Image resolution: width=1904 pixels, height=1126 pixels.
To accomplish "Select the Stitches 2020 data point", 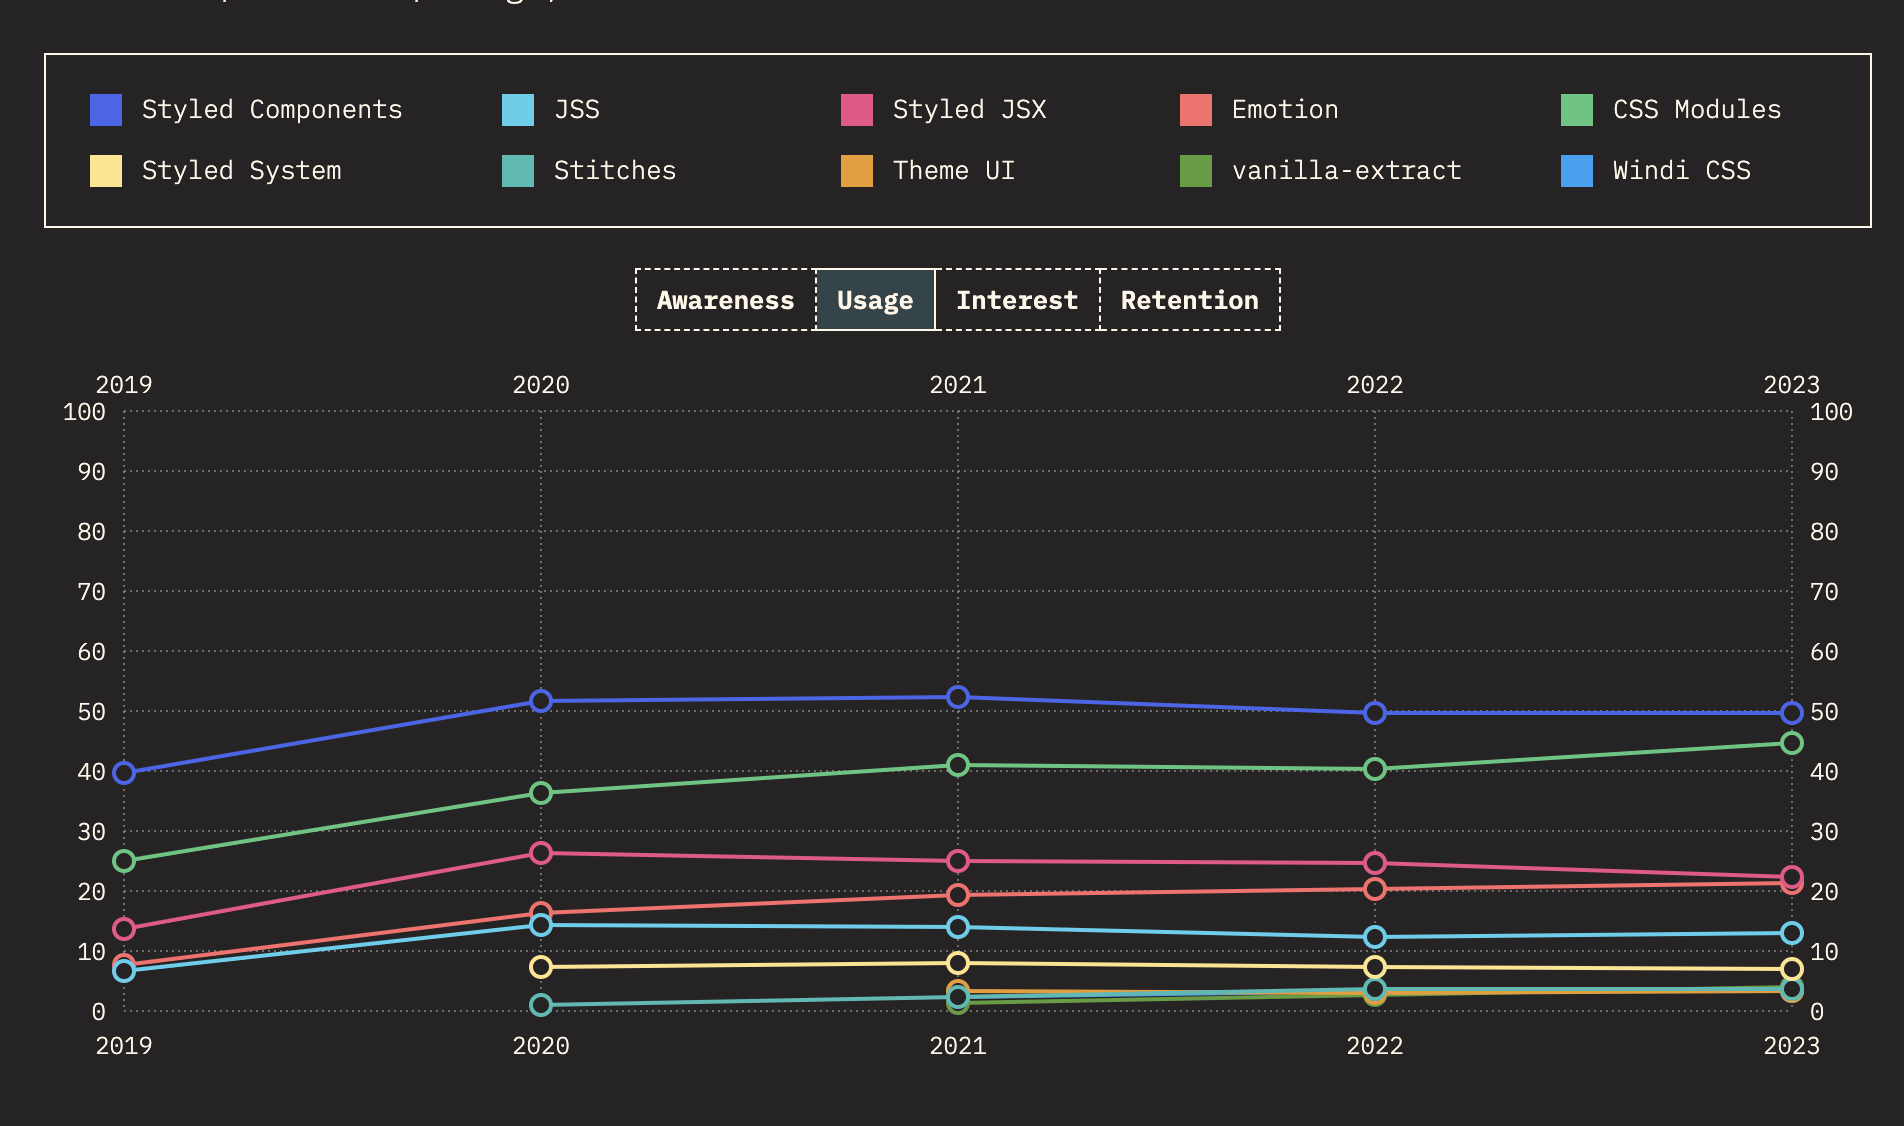I will pyautogui.click(x=541, y=1005).
